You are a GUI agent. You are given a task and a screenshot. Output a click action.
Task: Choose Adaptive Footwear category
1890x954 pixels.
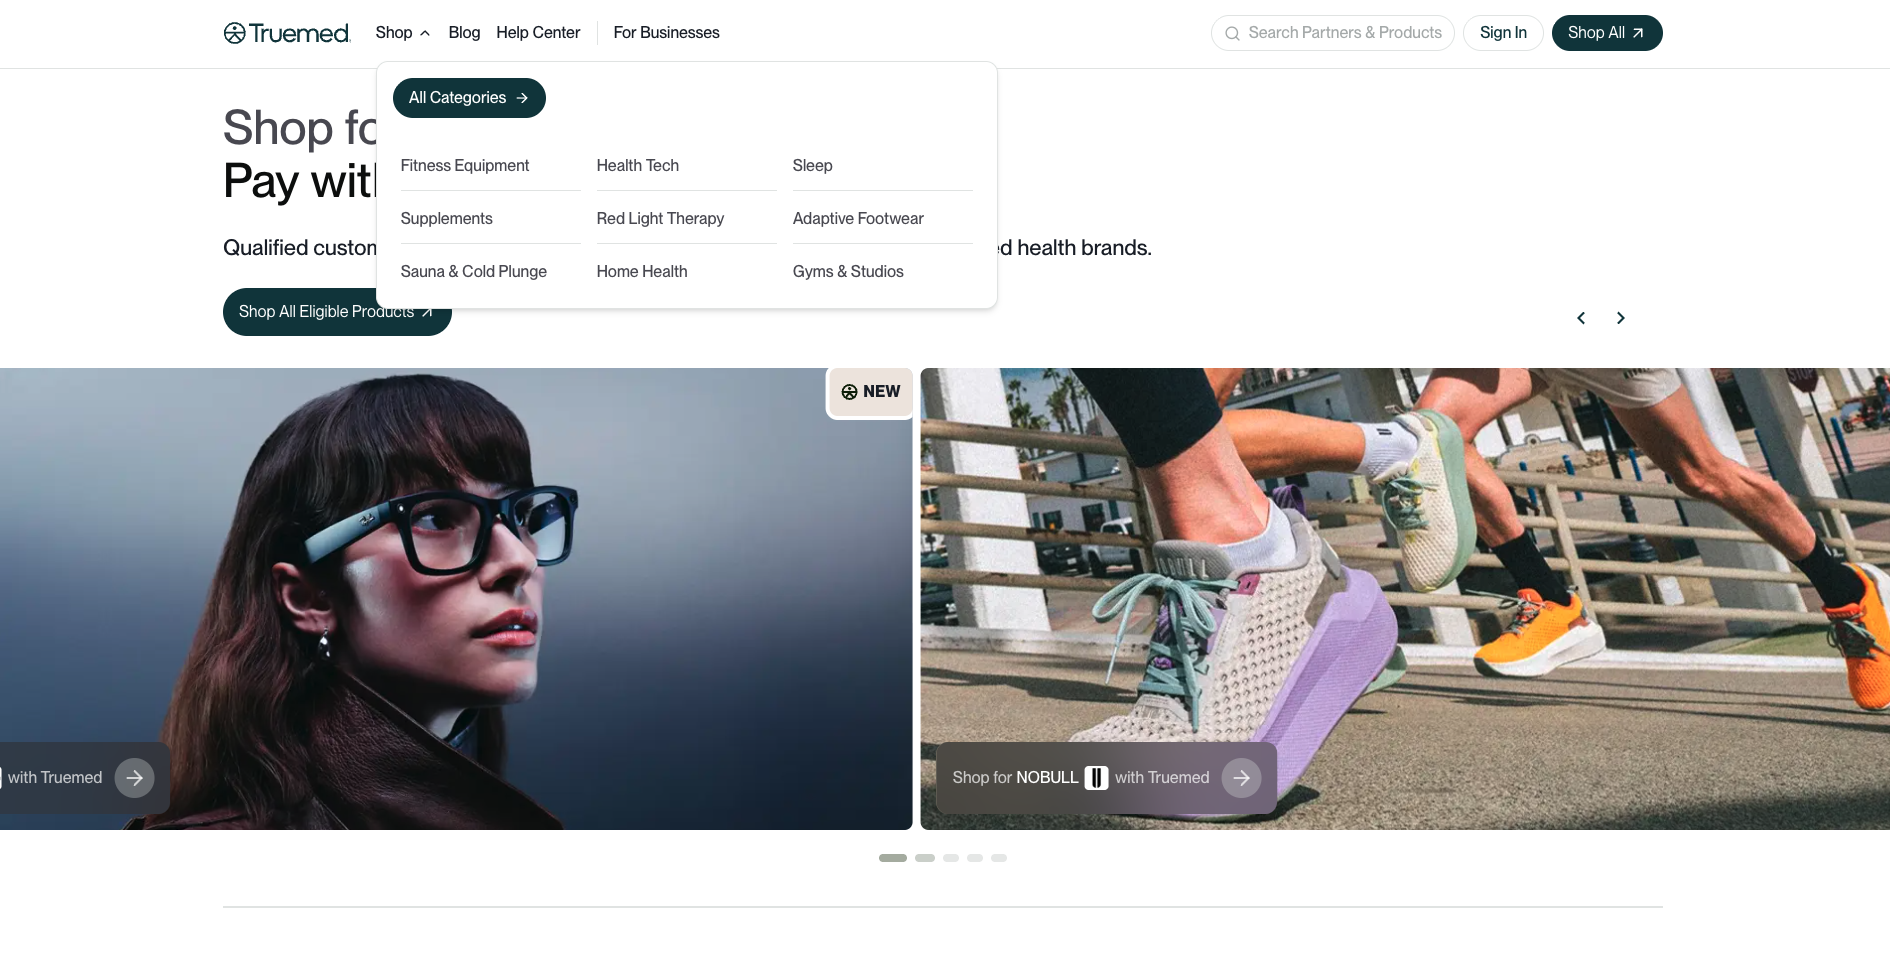[858, 219]
